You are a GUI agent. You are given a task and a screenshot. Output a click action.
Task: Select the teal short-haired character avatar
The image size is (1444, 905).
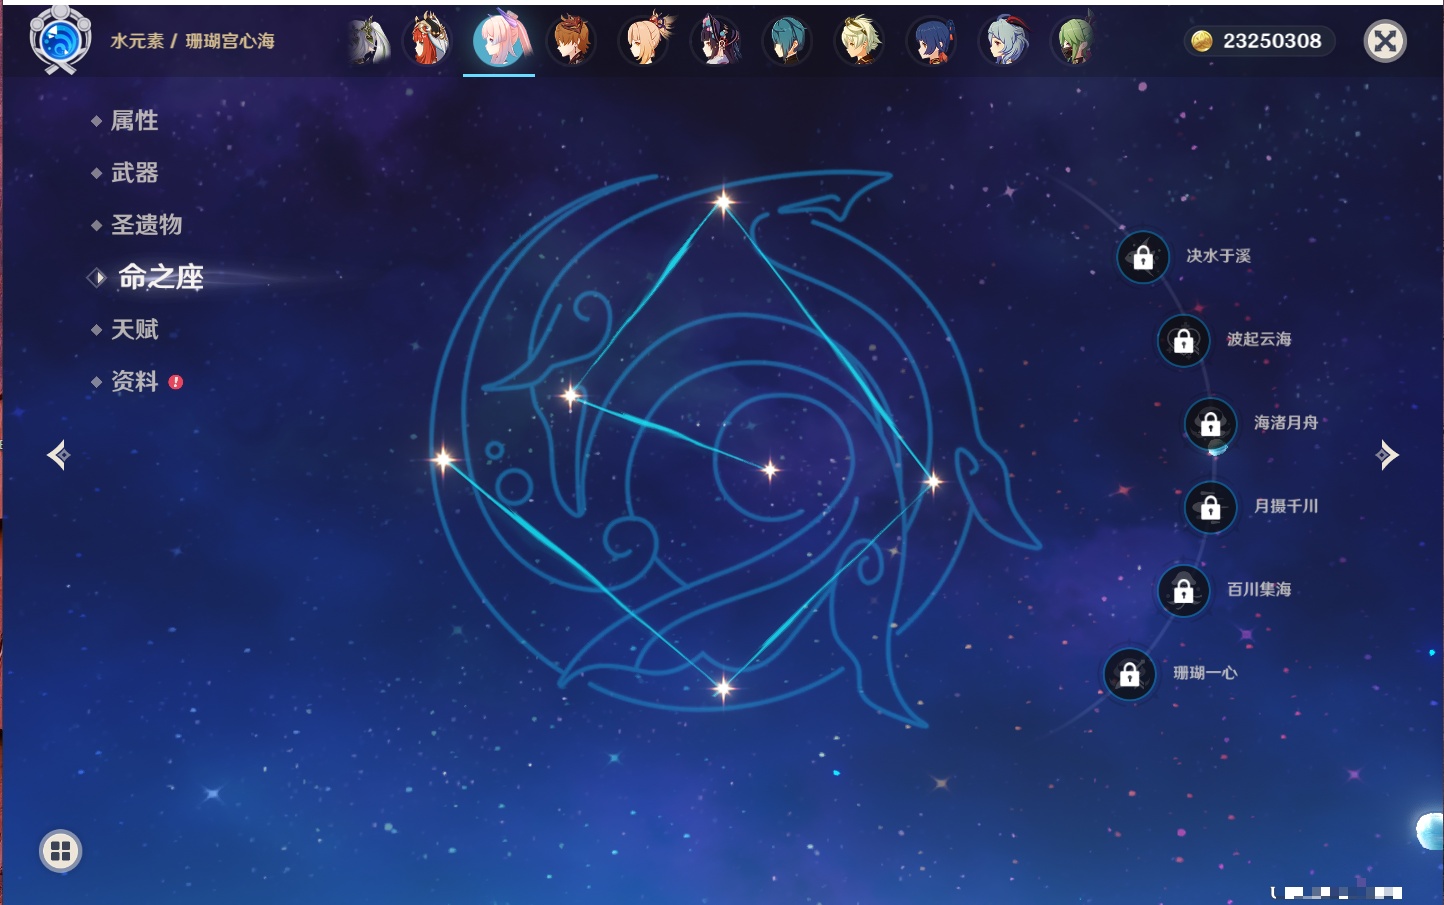coord(788,41)
